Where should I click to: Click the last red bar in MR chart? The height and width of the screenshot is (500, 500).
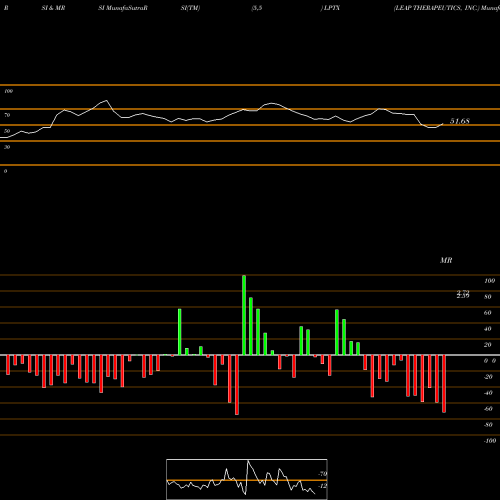click(444, 384)
